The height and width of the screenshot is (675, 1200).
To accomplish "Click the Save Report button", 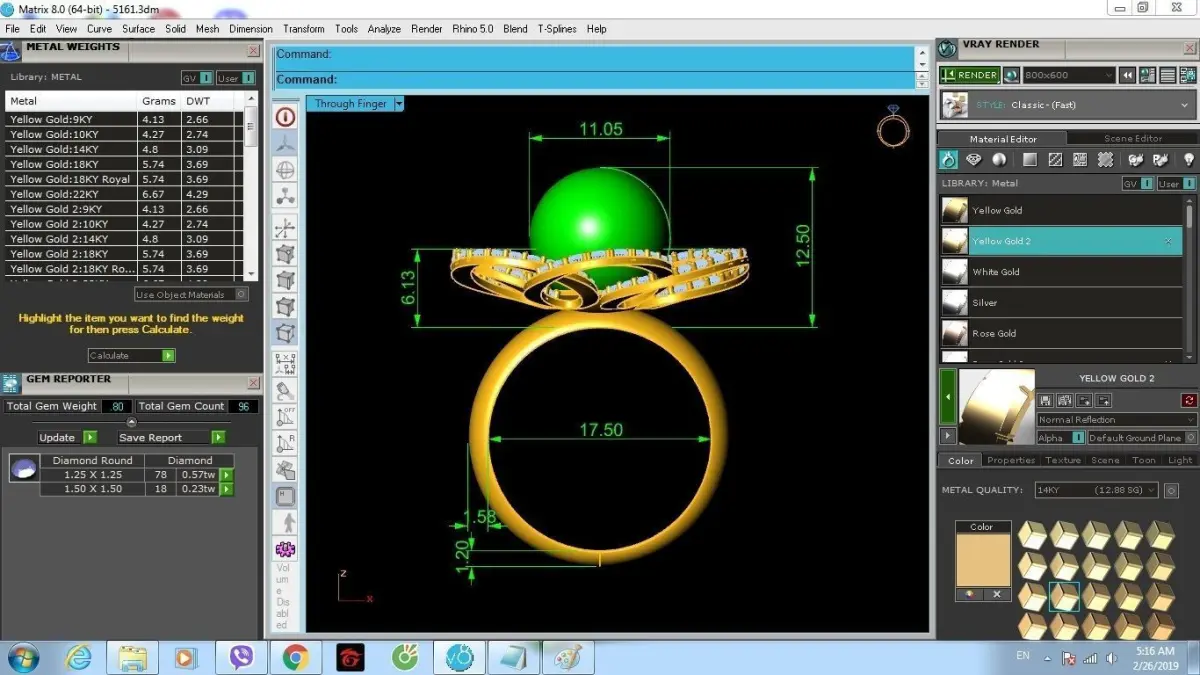I will coord(170,438).
